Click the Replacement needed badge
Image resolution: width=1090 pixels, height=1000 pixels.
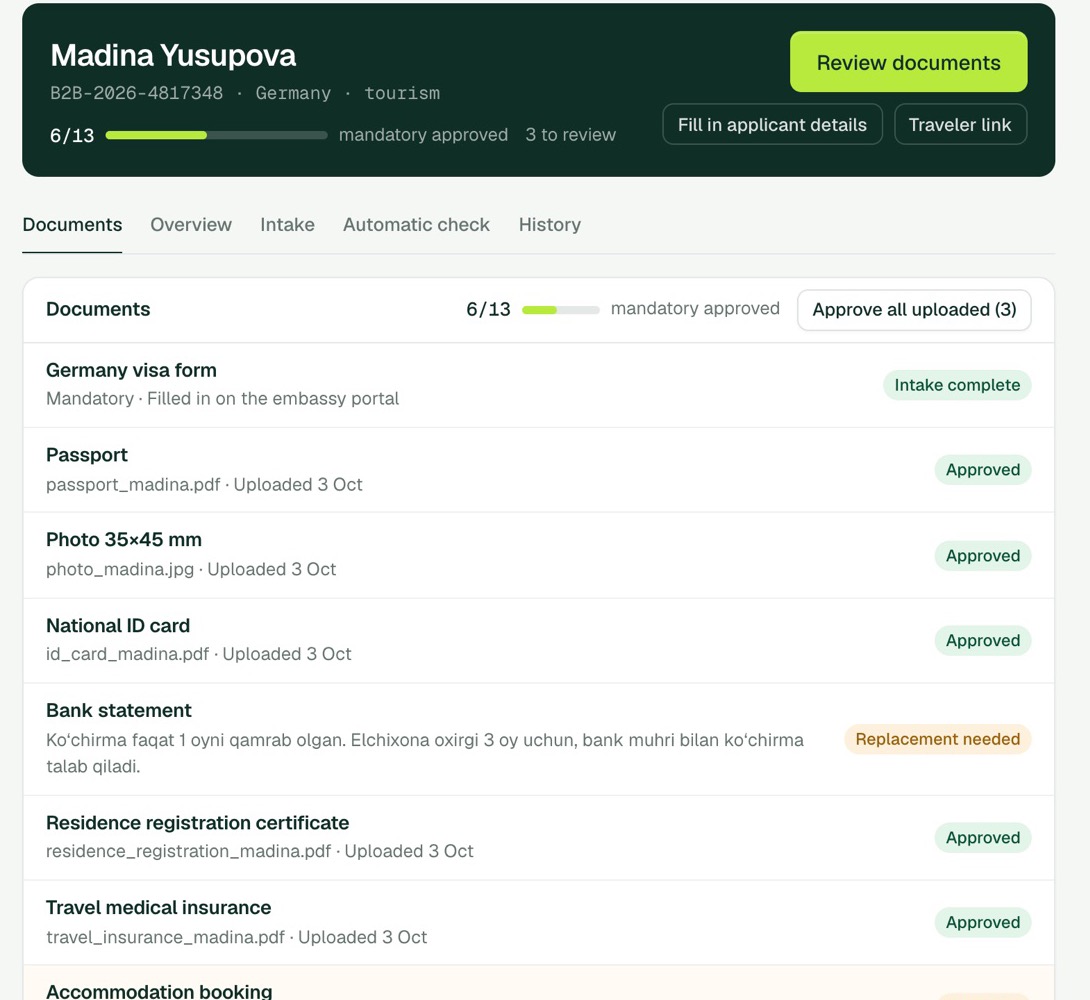[x=937, y=739]
